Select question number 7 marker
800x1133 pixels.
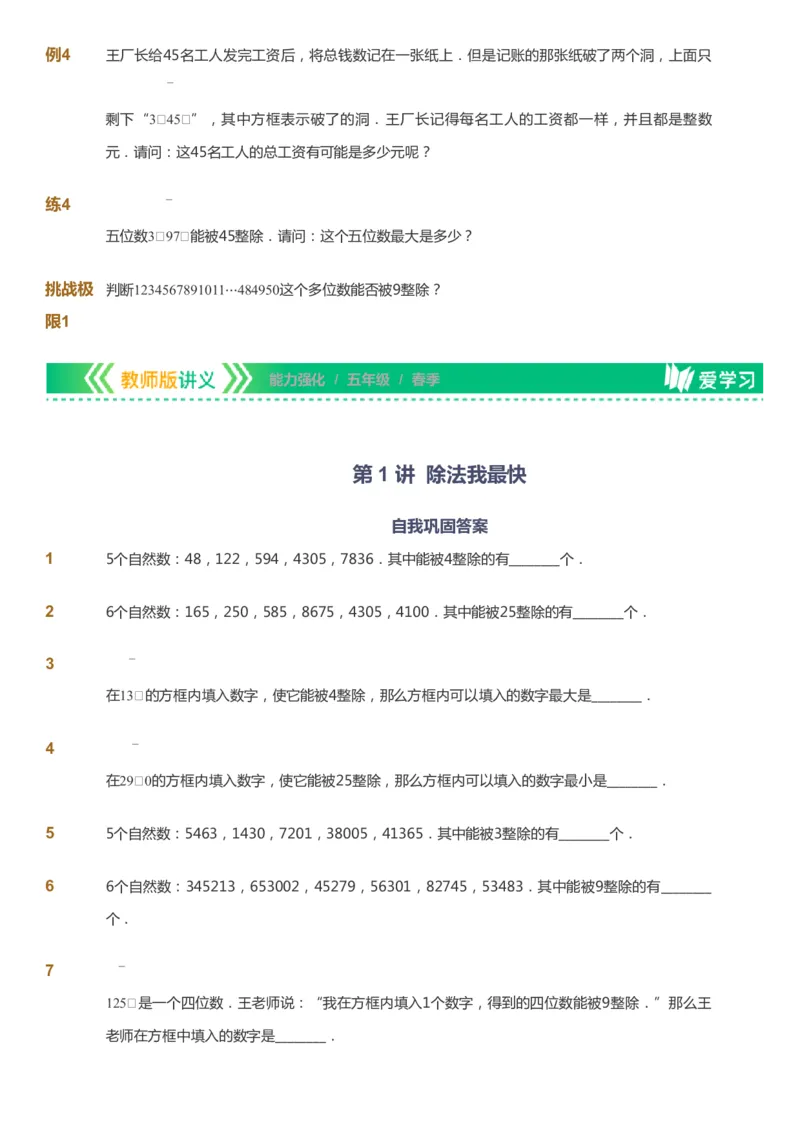pos(48,969)
